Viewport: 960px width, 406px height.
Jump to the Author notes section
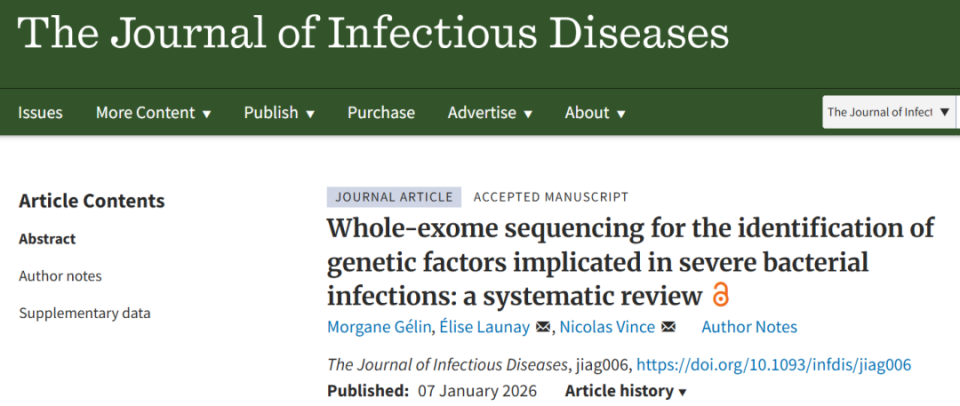click(60, 276)
